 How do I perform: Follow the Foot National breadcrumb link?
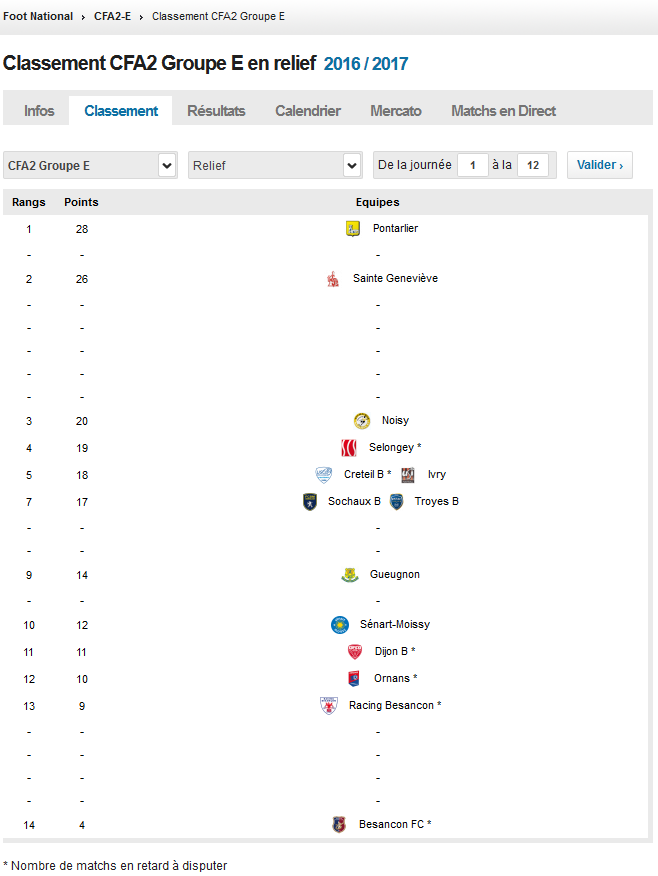coord(38,17)
